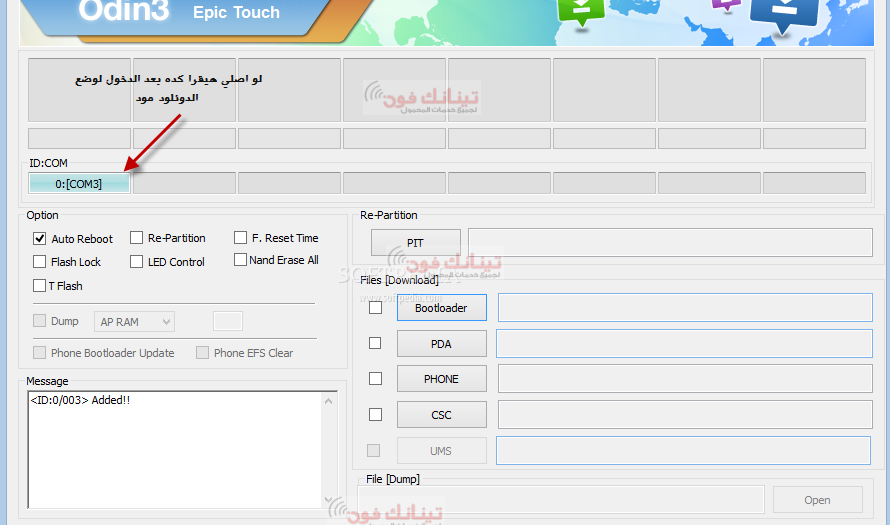
Task: Select the 0:[COM3] port box
Action: point(79,183)
